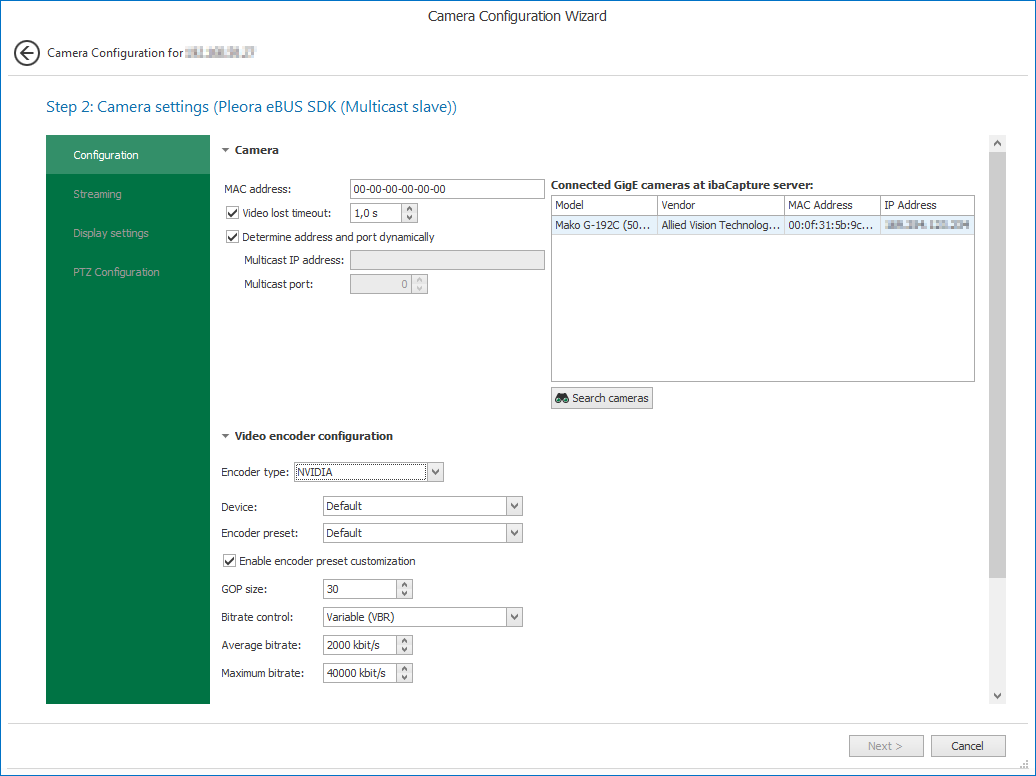Sort camera list by Vendor column
Screen dimensions: 1036x776
pos(721,205)
